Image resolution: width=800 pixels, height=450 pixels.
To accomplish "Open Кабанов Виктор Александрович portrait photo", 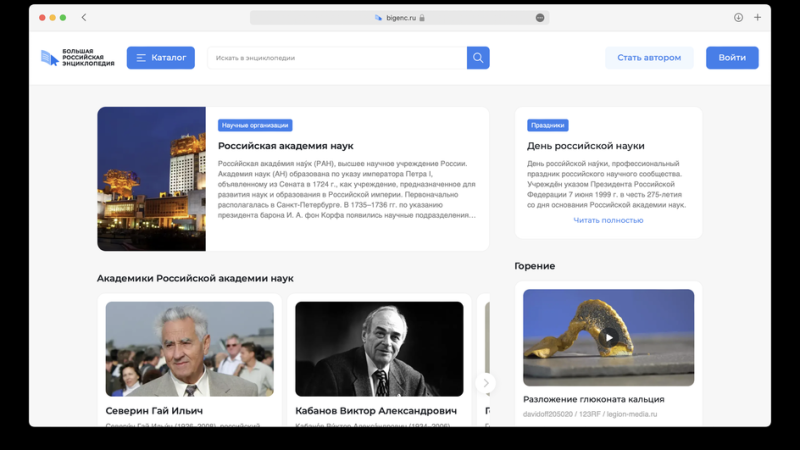I will pyautogui.click(x=379, y=349).
